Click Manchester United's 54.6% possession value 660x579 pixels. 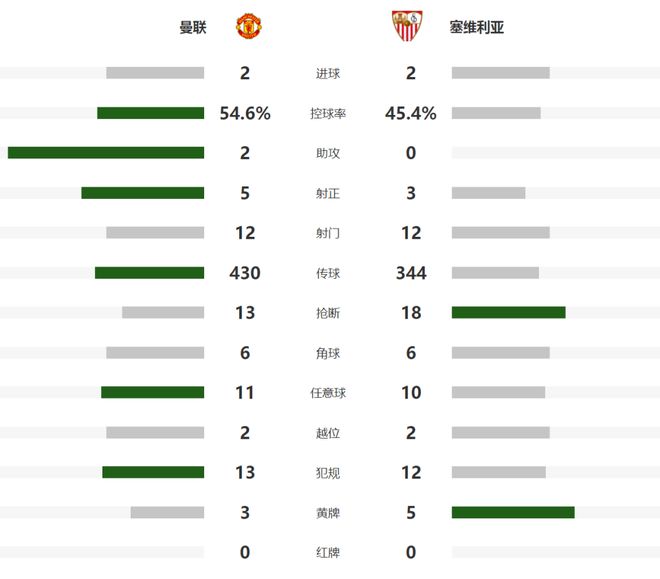point(245,113)
